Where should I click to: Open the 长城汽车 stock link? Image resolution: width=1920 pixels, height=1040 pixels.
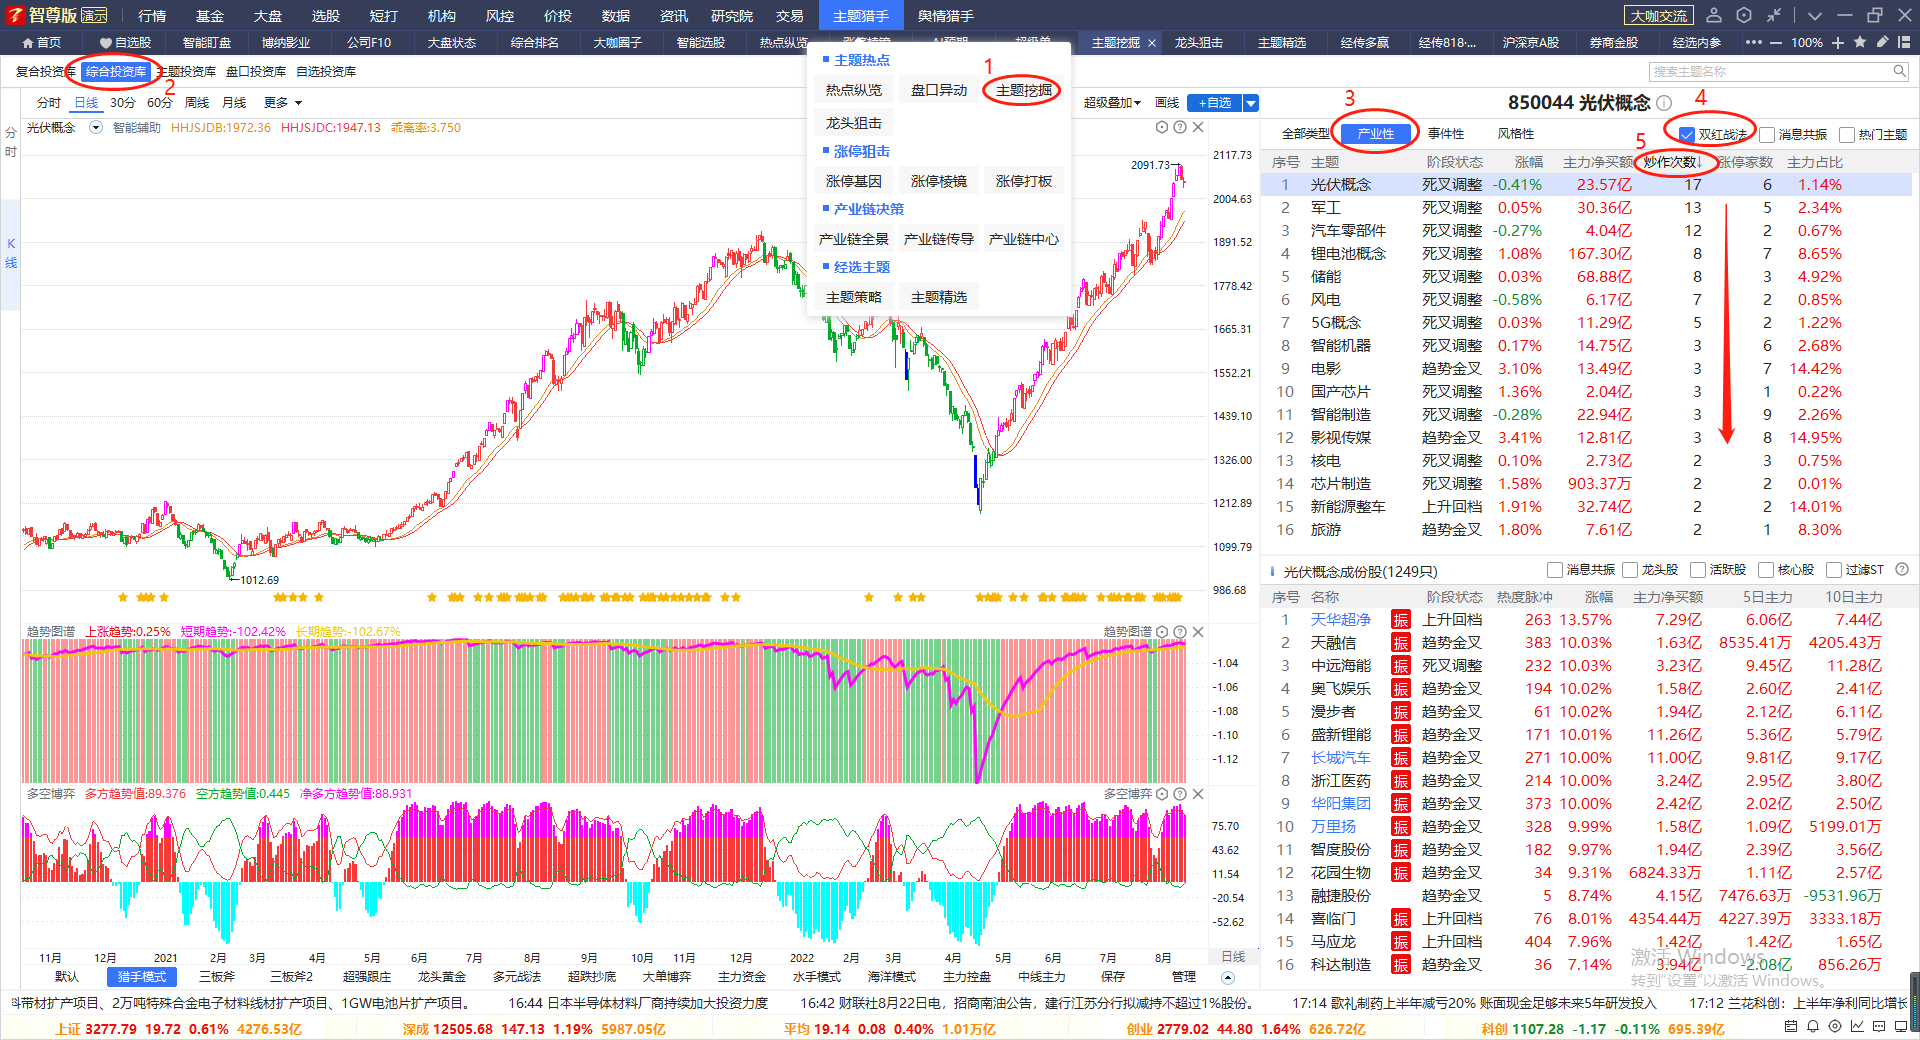coord(1341,758)
